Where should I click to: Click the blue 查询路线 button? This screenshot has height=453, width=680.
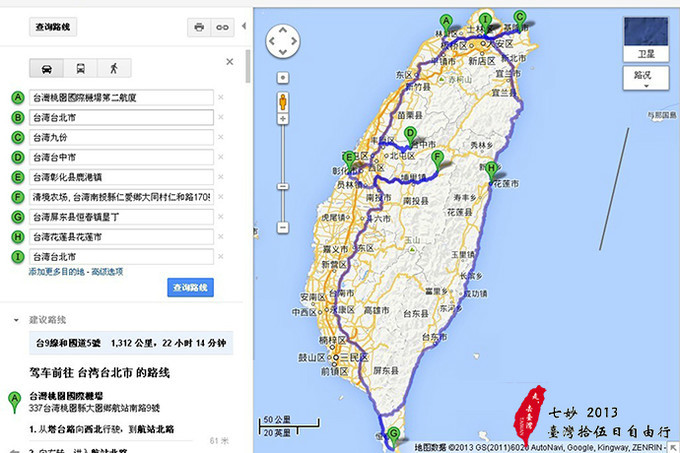190,287
